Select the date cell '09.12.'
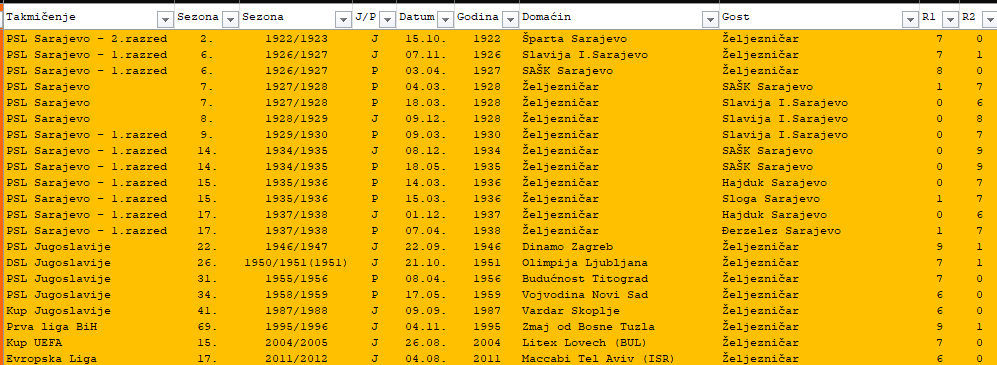 (x=425, y=119)
